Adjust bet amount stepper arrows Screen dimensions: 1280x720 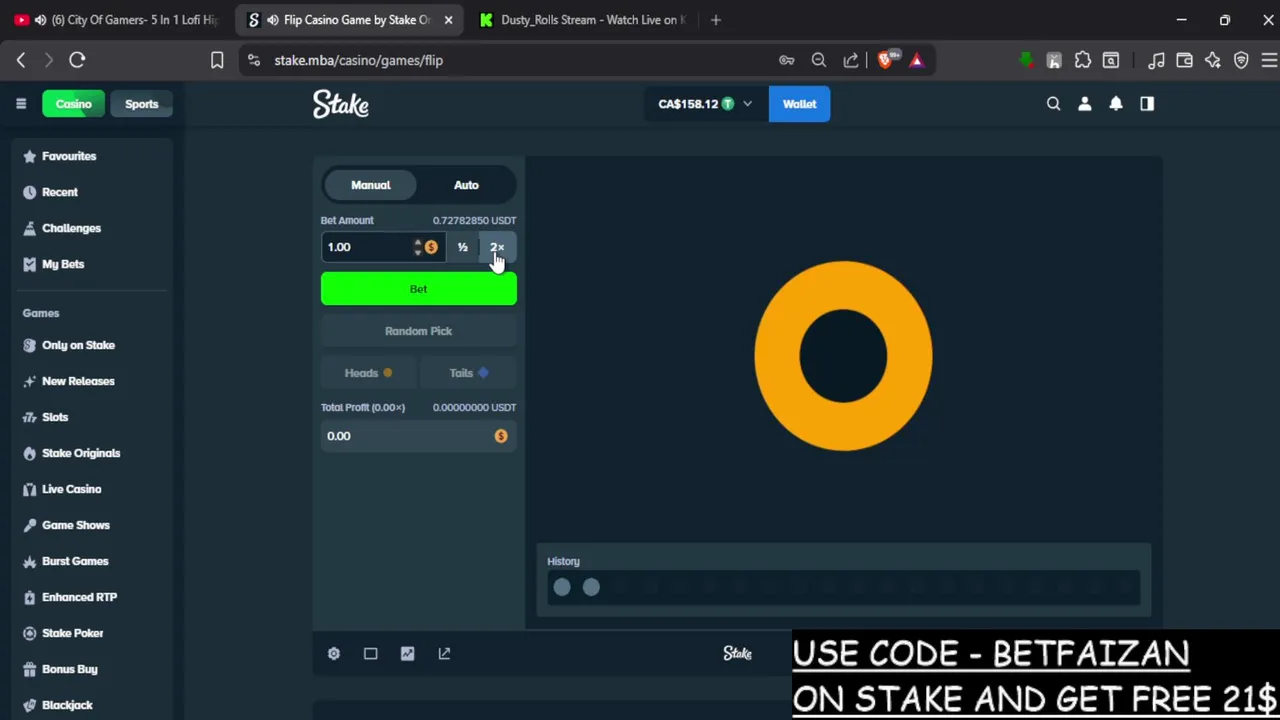tap(418, 247)
